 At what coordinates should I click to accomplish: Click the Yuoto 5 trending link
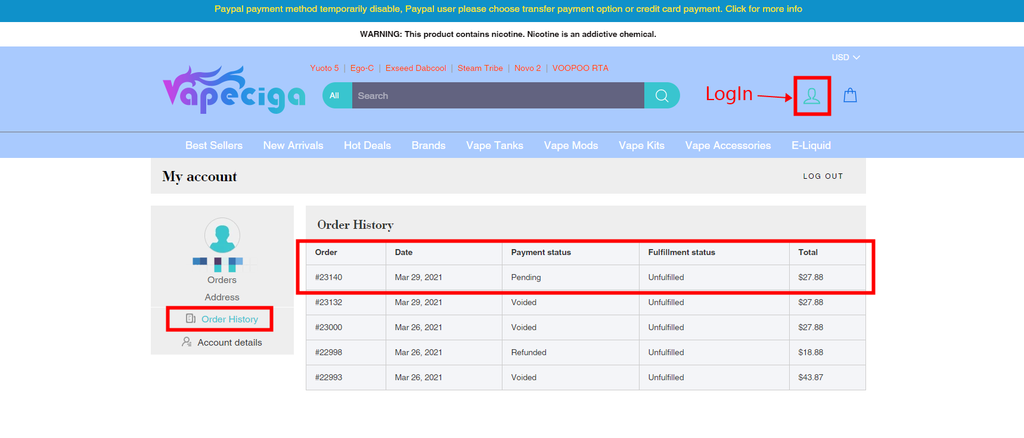click(325, 68)
